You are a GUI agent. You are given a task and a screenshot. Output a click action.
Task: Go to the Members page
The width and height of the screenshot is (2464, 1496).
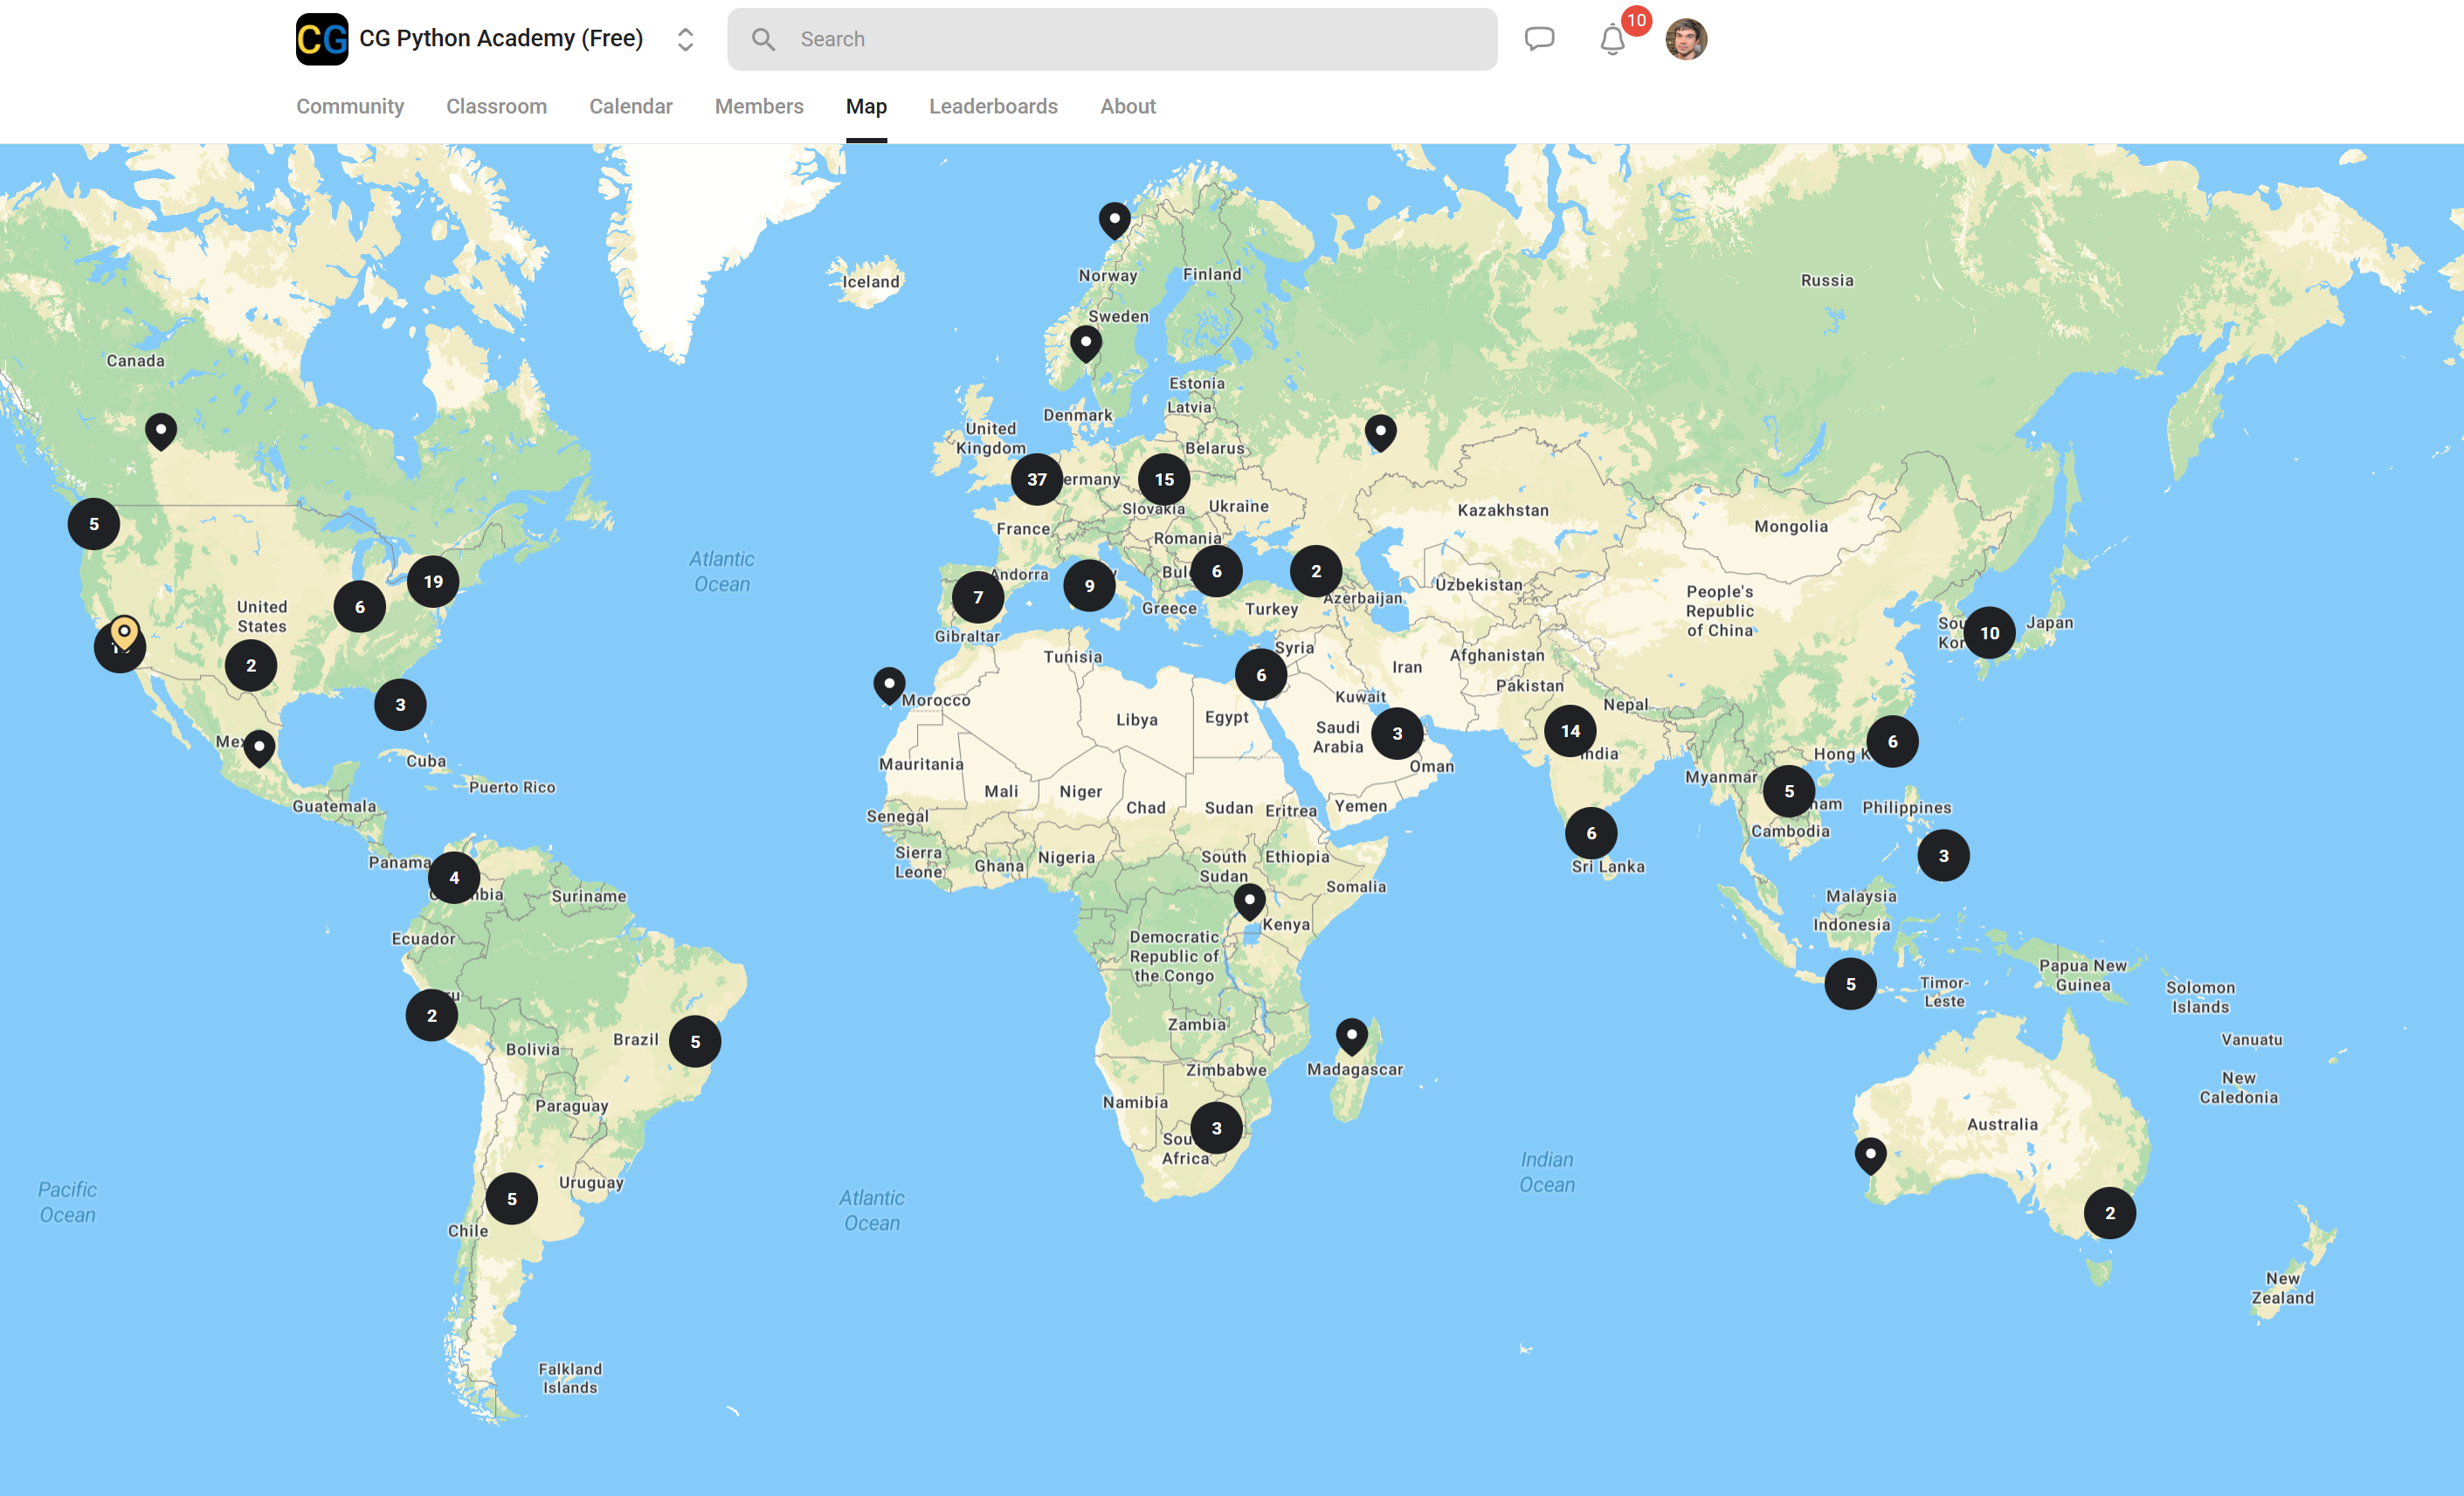click(759, 106)
